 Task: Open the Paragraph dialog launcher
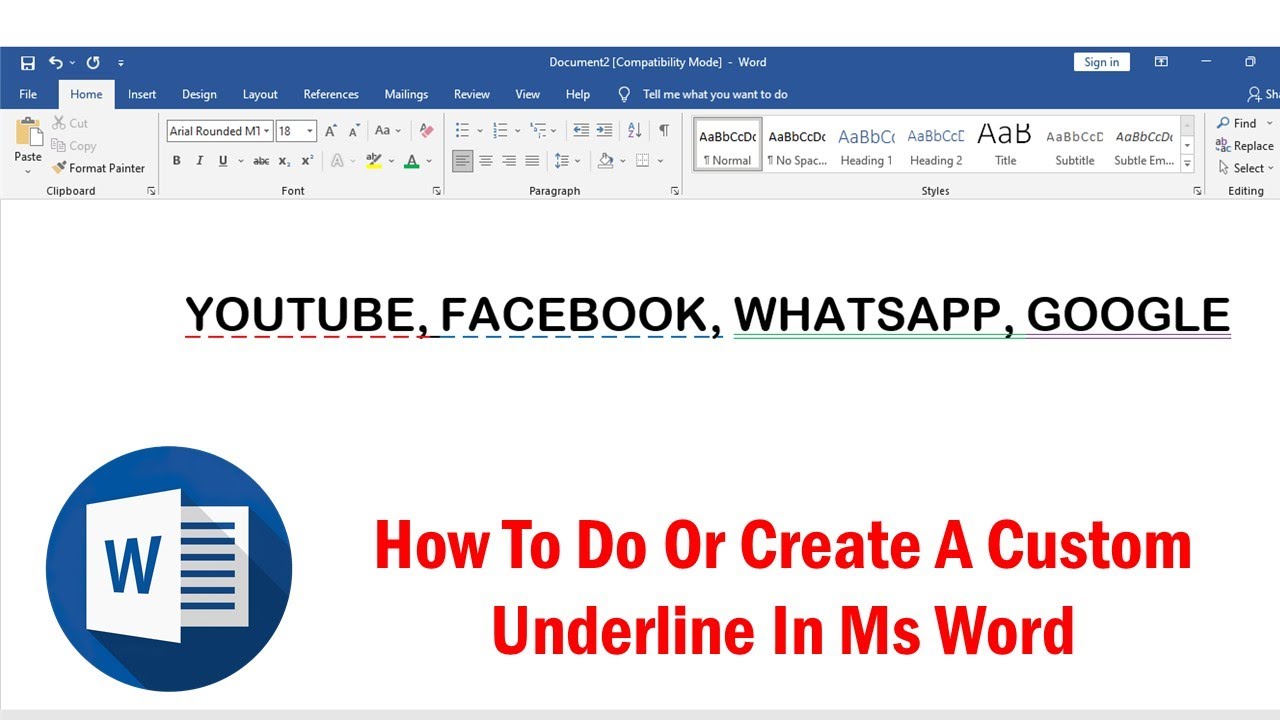point(676,190)
